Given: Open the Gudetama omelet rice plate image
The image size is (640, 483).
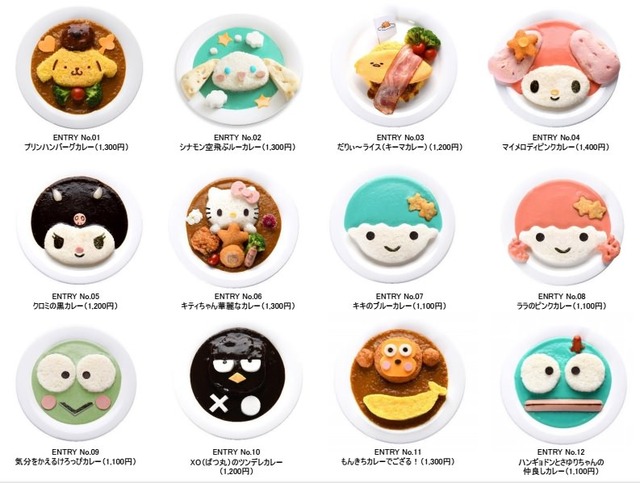Looking at the screenshot, I should click(395, 67).
